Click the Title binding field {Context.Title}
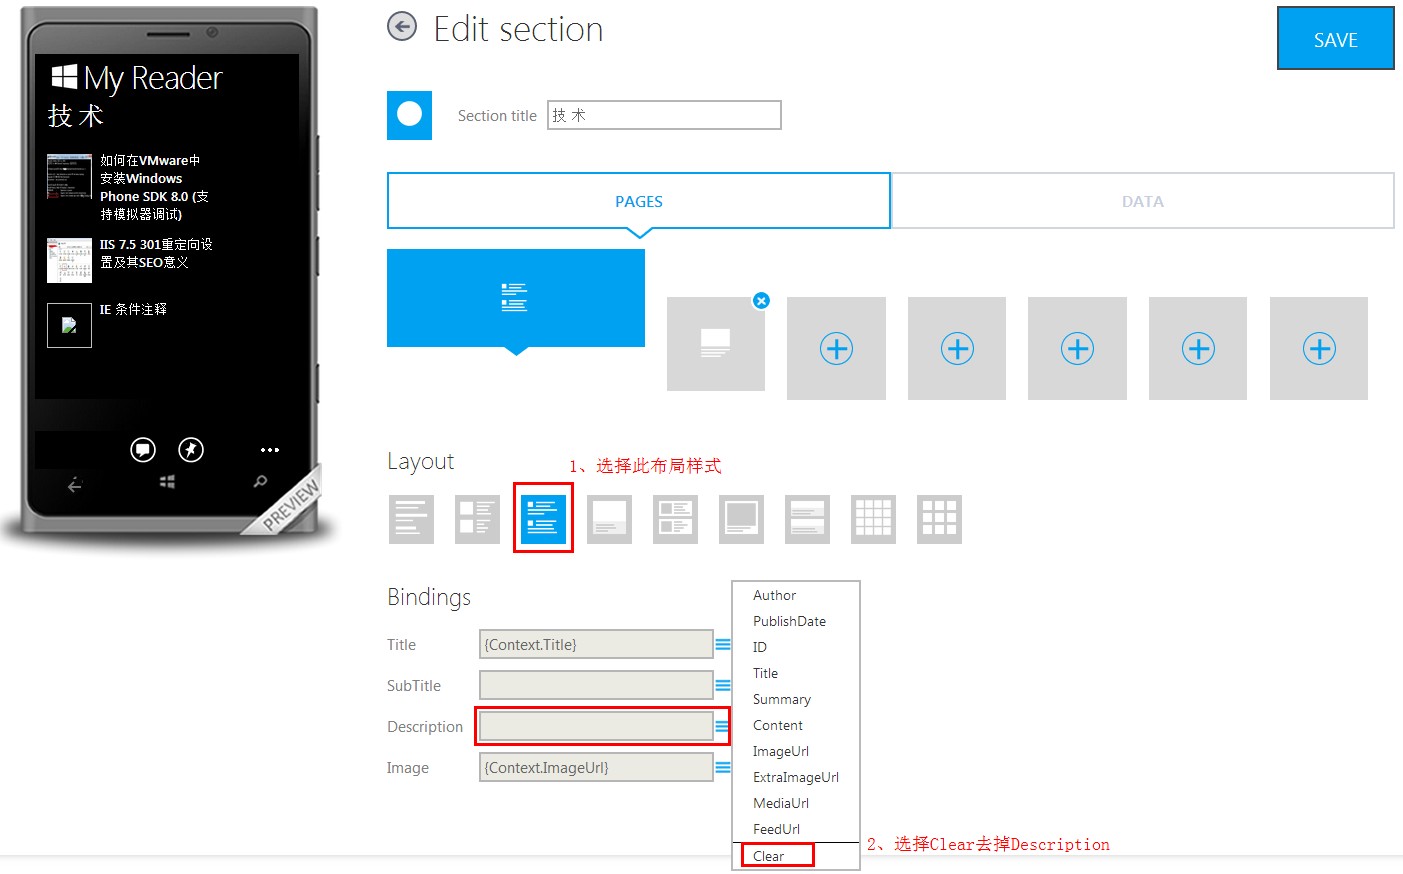The image size is (1403, 874). (596, 645)
